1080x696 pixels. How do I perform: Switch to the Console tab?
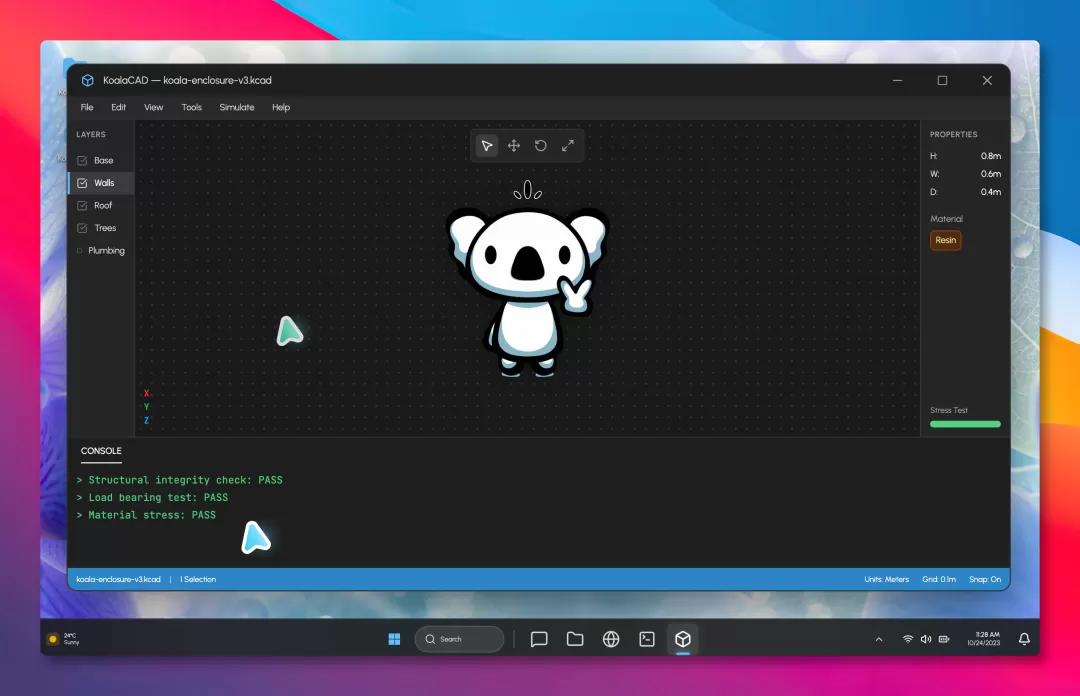[x=101, y=451]
